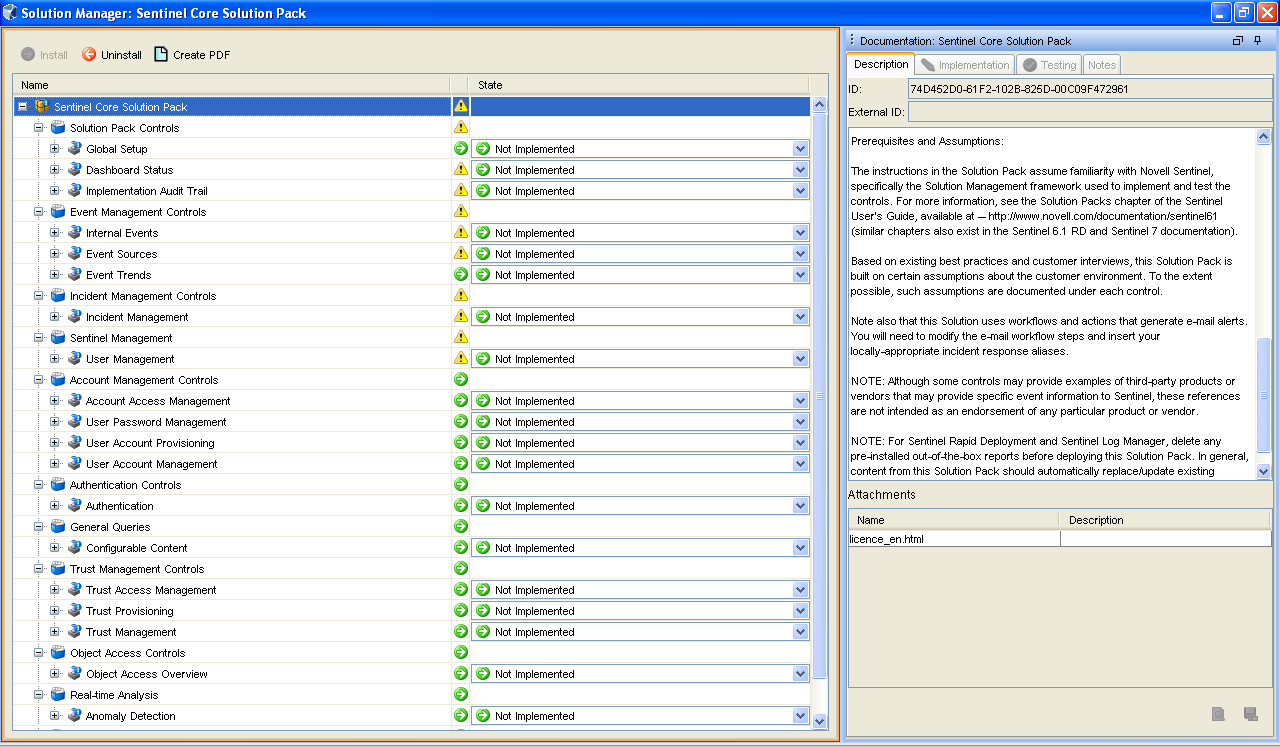
Task: Click down arrow of tree list scrollbar
Action: pyautogui.click(x=820, y=720)
